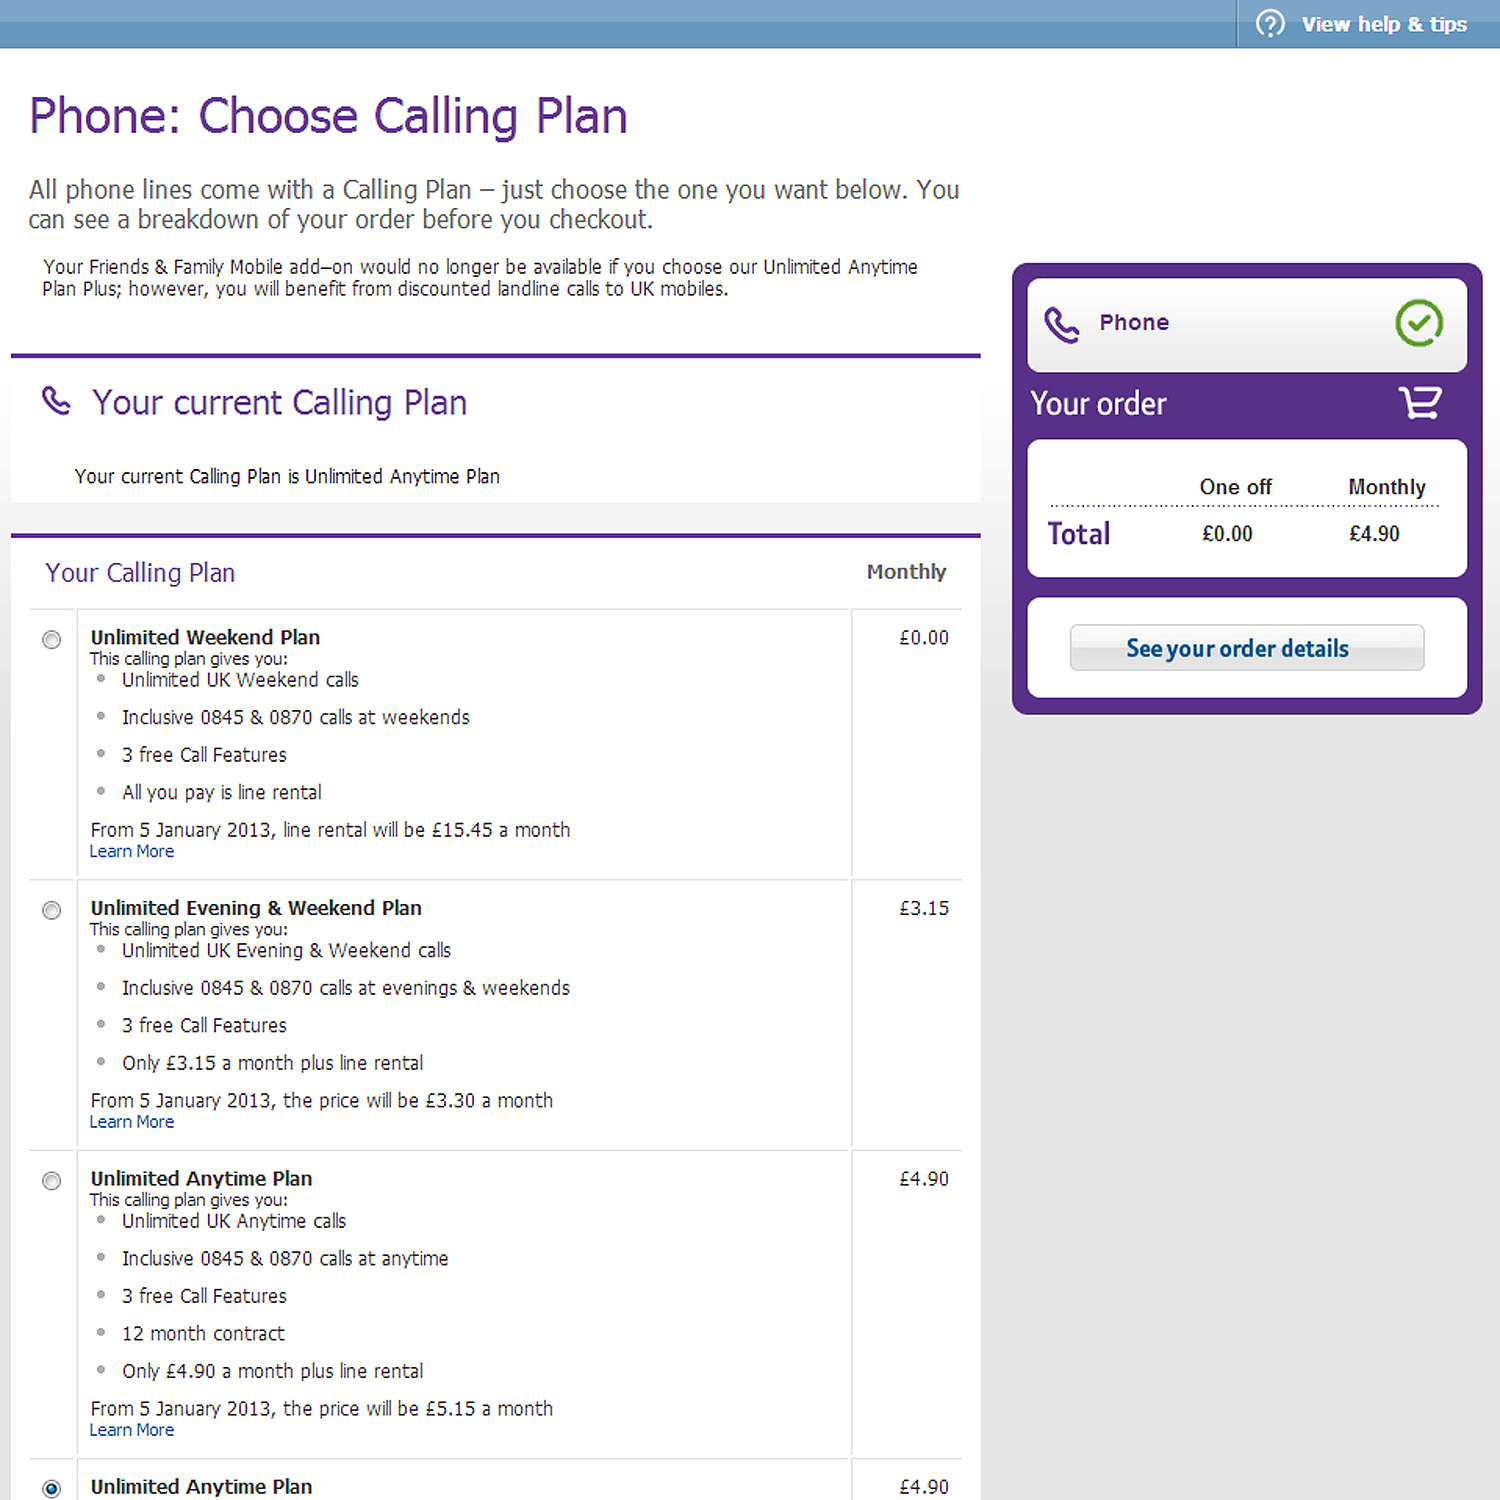
Task: Select the Unlimited Anytime Plan radio button
Action: pos(51,1181)
